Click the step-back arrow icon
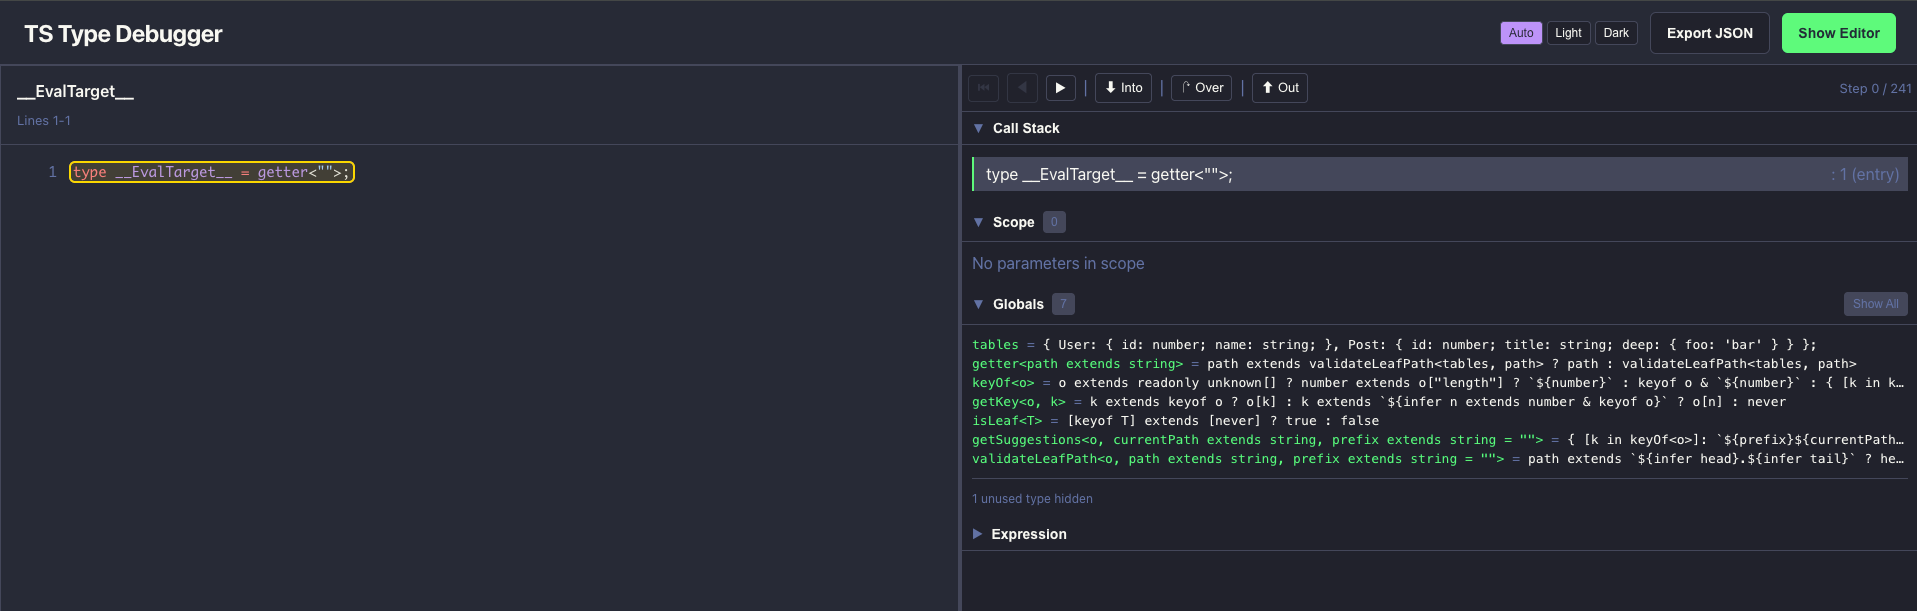The image size is (1917, 611). (x=1022, y=88)
